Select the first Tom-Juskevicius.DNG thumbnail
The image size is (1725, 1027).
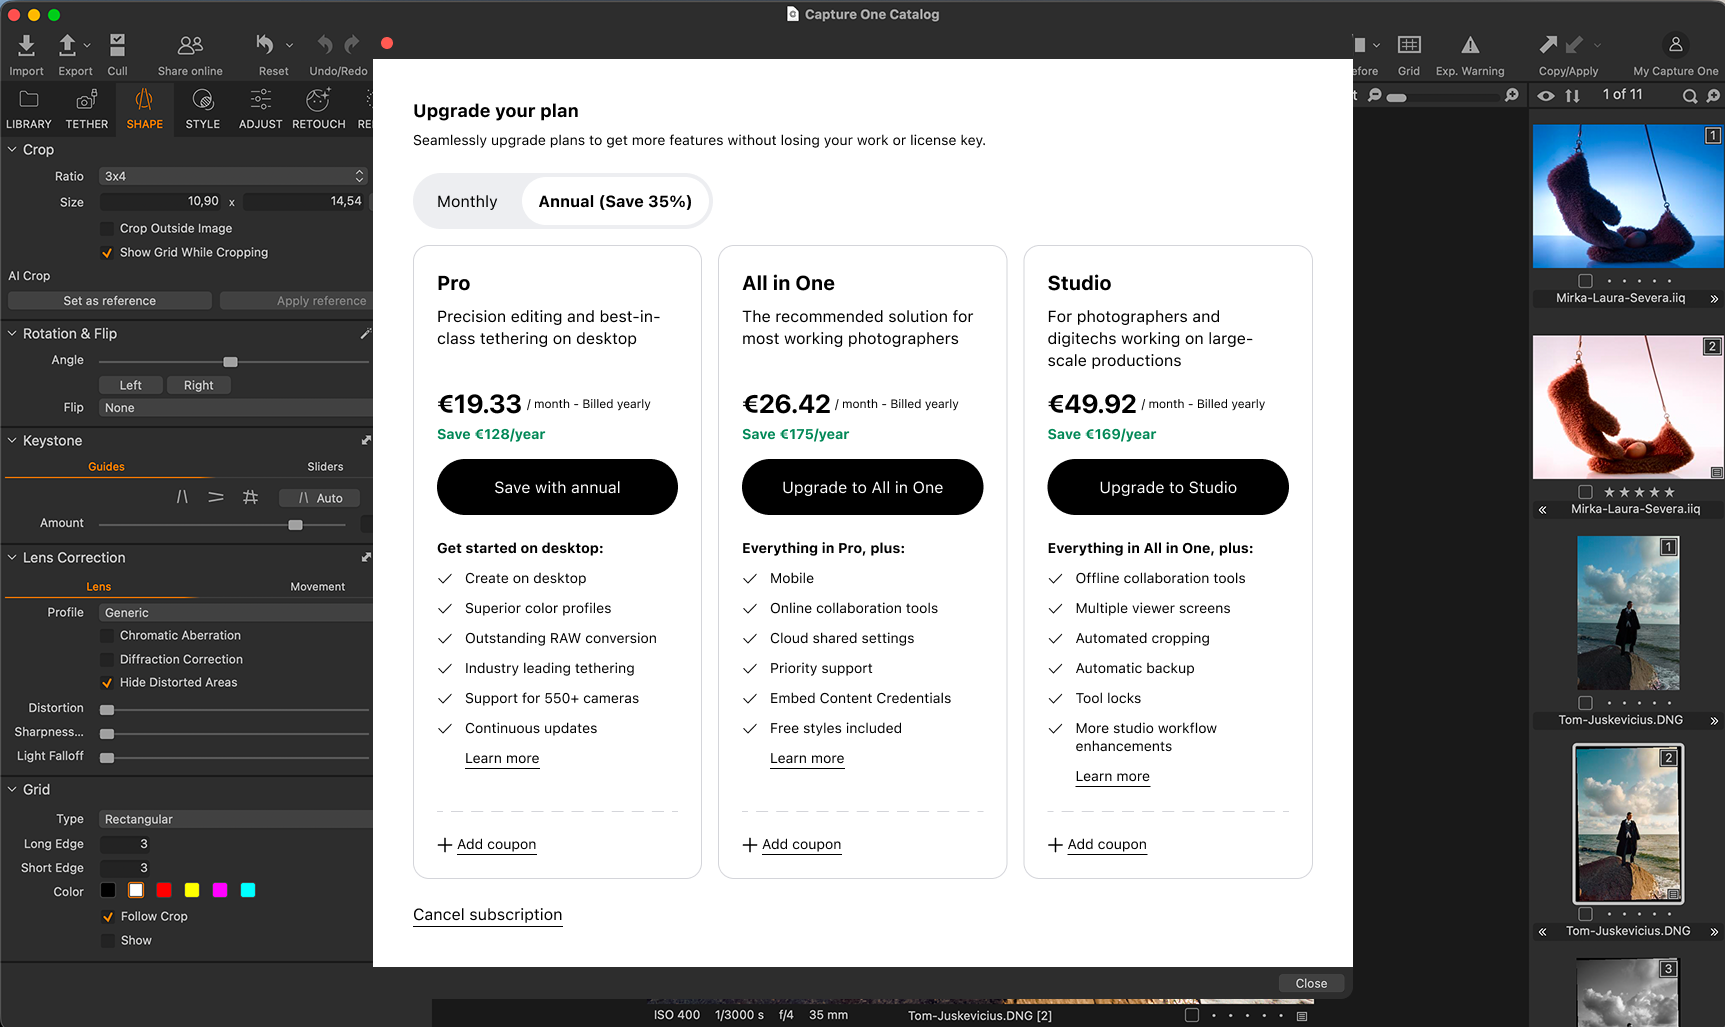[1628, 613]
